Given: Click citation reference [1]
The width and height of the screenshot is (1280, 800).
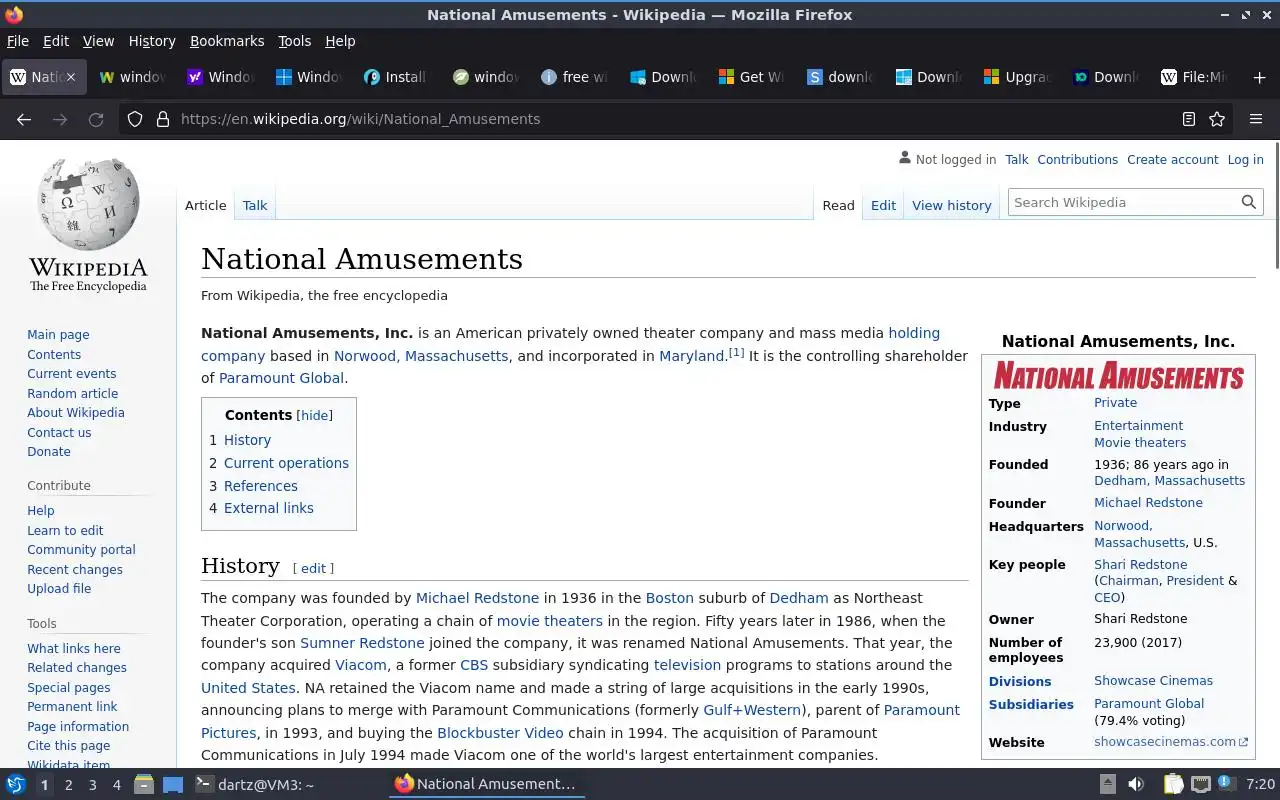Looking at the screenshot, I should 736,352.
